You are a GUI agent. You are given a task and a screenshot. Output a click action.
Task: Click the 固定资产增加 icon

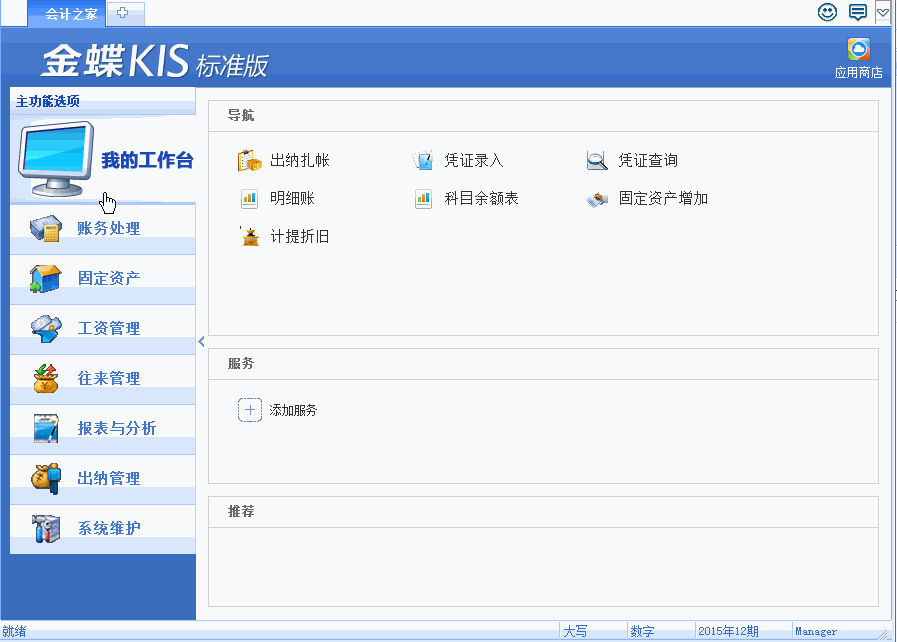[597, 198]
